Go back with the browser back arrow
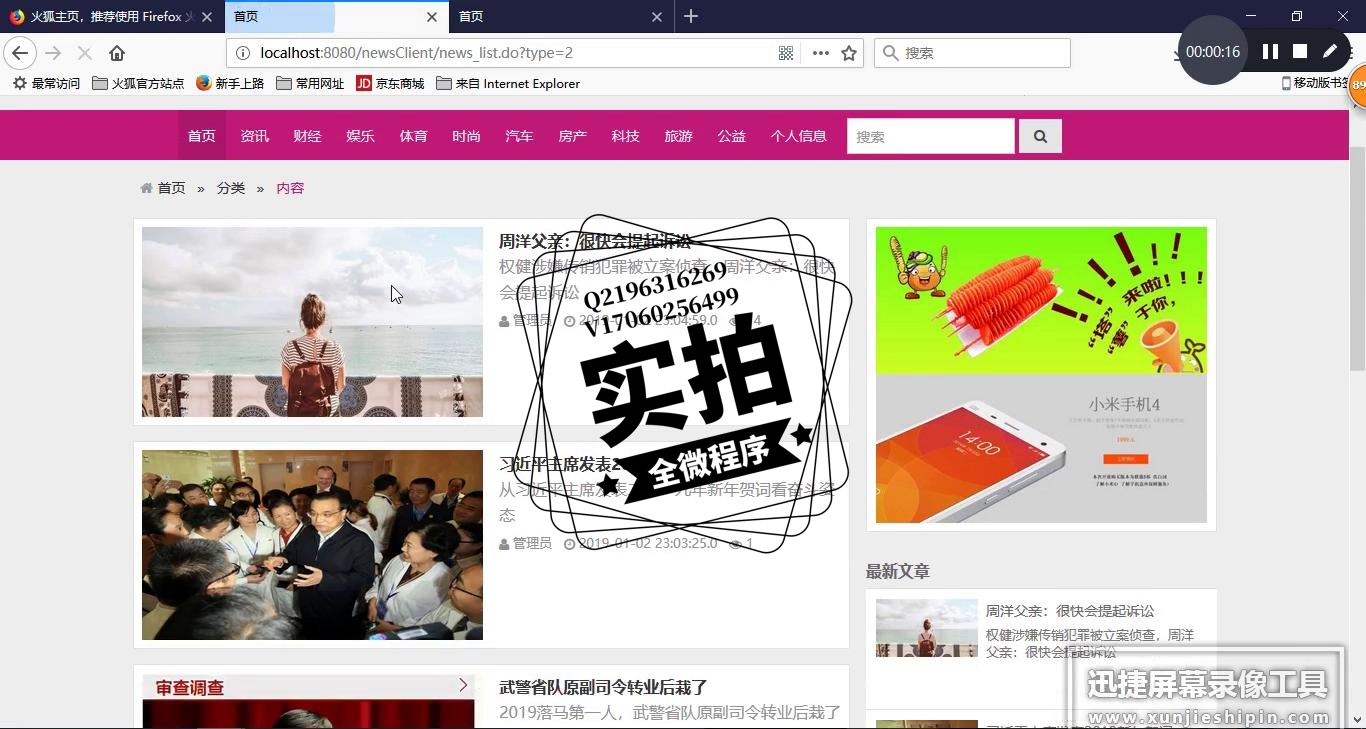Screen dimensions: 1366x729 (20, 53)
